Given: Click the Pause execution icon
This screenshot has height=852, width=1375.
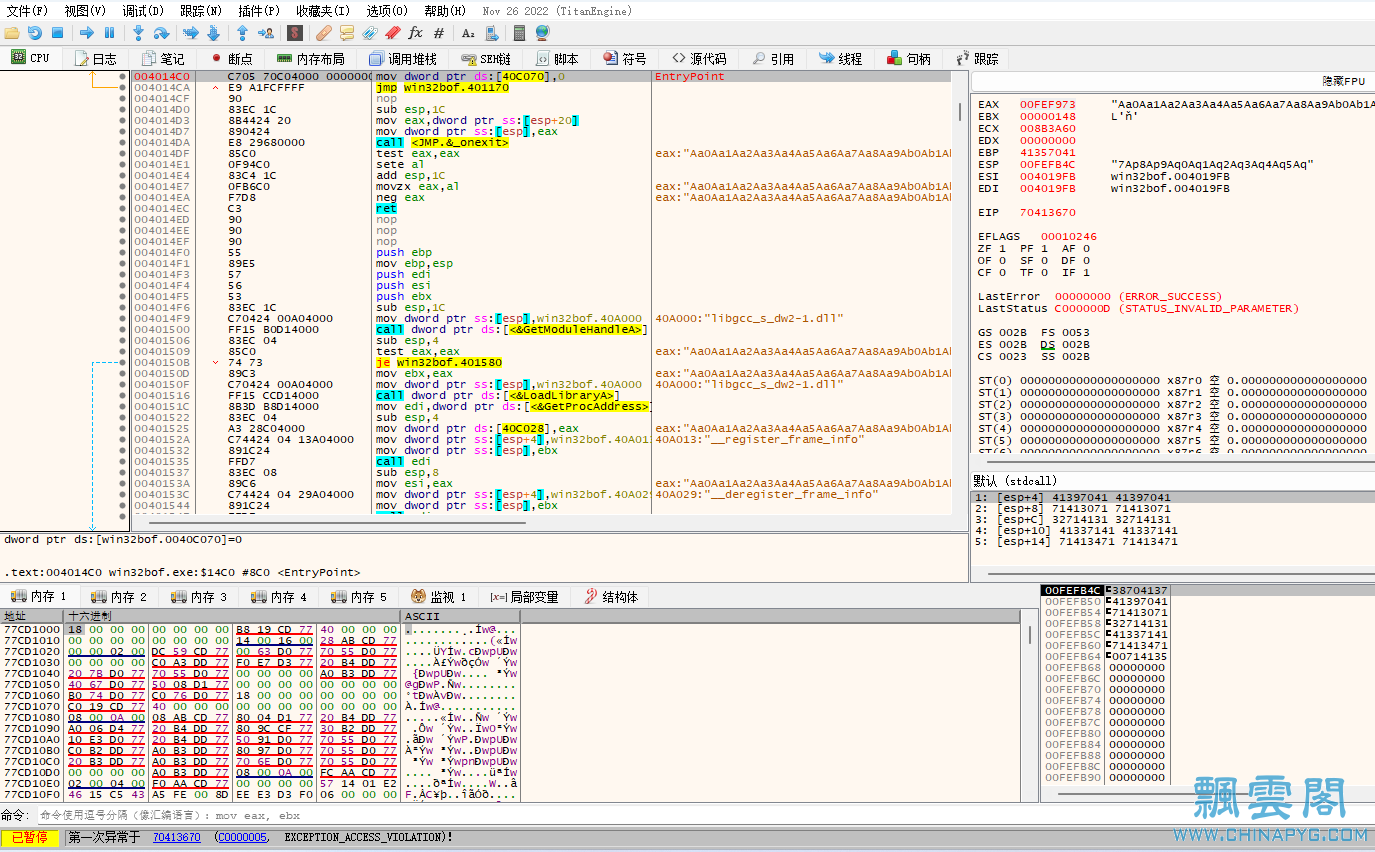Looking at the screenshot, I should click(x=109, y=33).
